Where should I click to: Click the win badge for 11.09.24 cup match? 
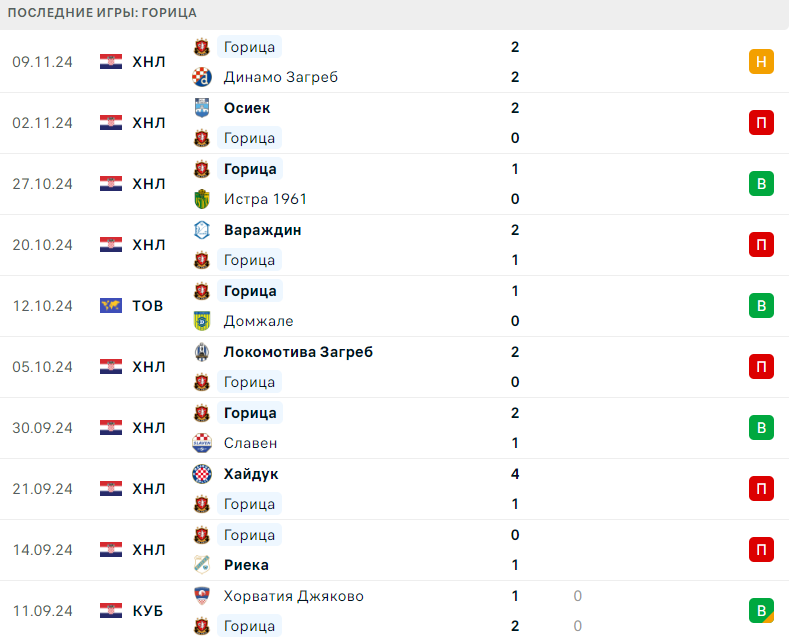[x=761, y=611]
